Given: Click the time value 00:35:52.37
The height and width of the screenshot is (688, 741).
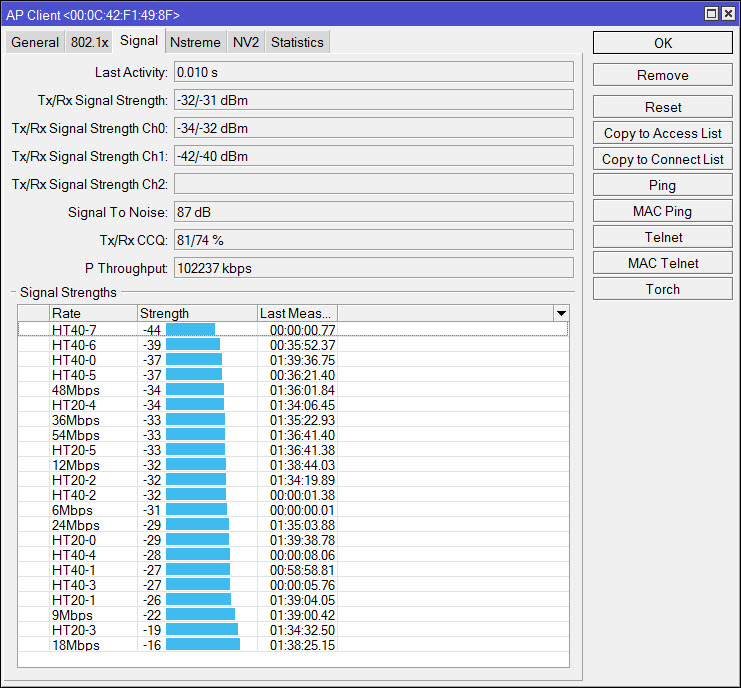Looking at the screenshot, I should [x=302, y=345].
